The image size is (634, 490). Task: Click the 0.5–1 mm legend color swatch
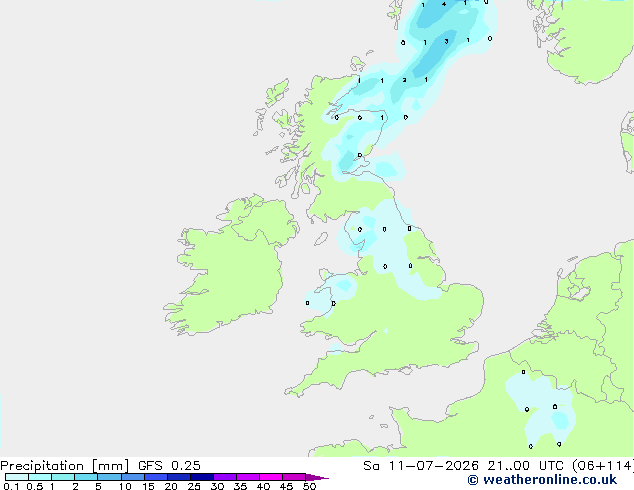point(40,477)
